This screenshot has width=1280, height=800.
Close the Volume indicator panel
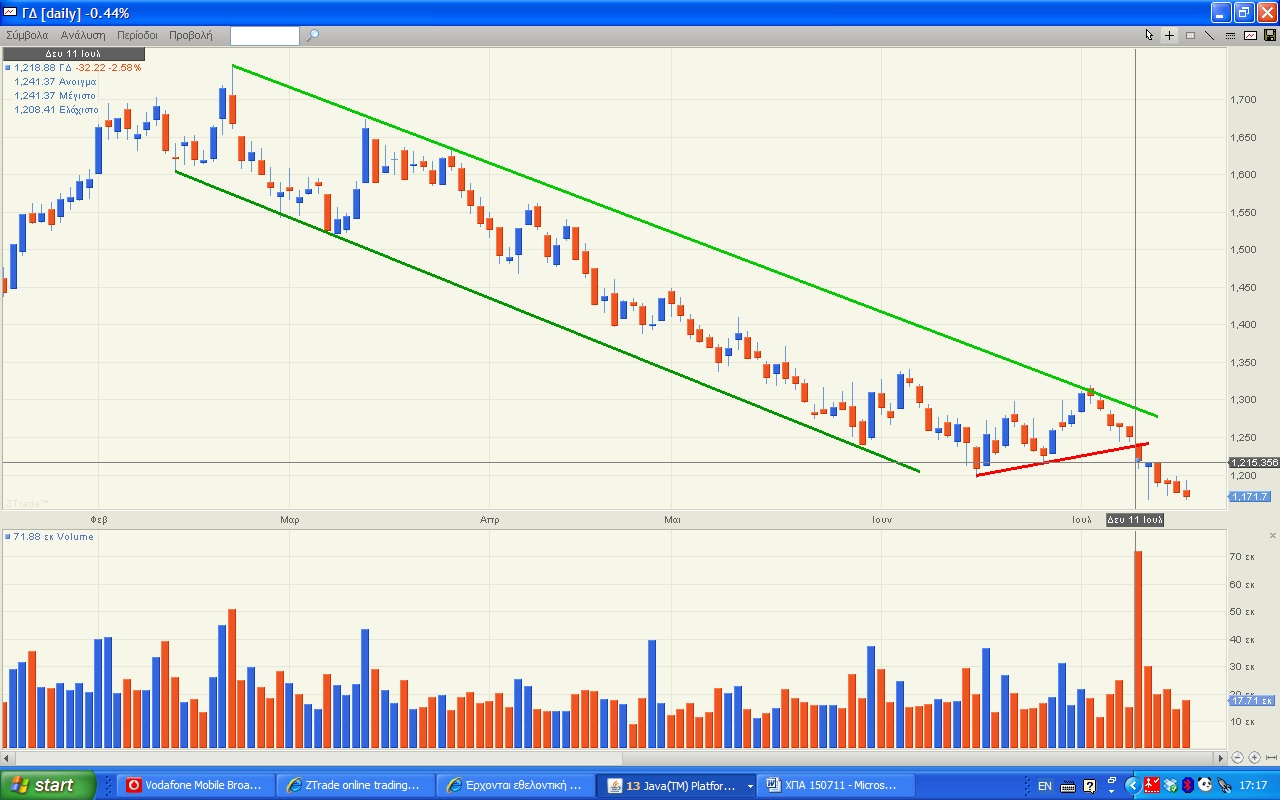(1272, 536)
